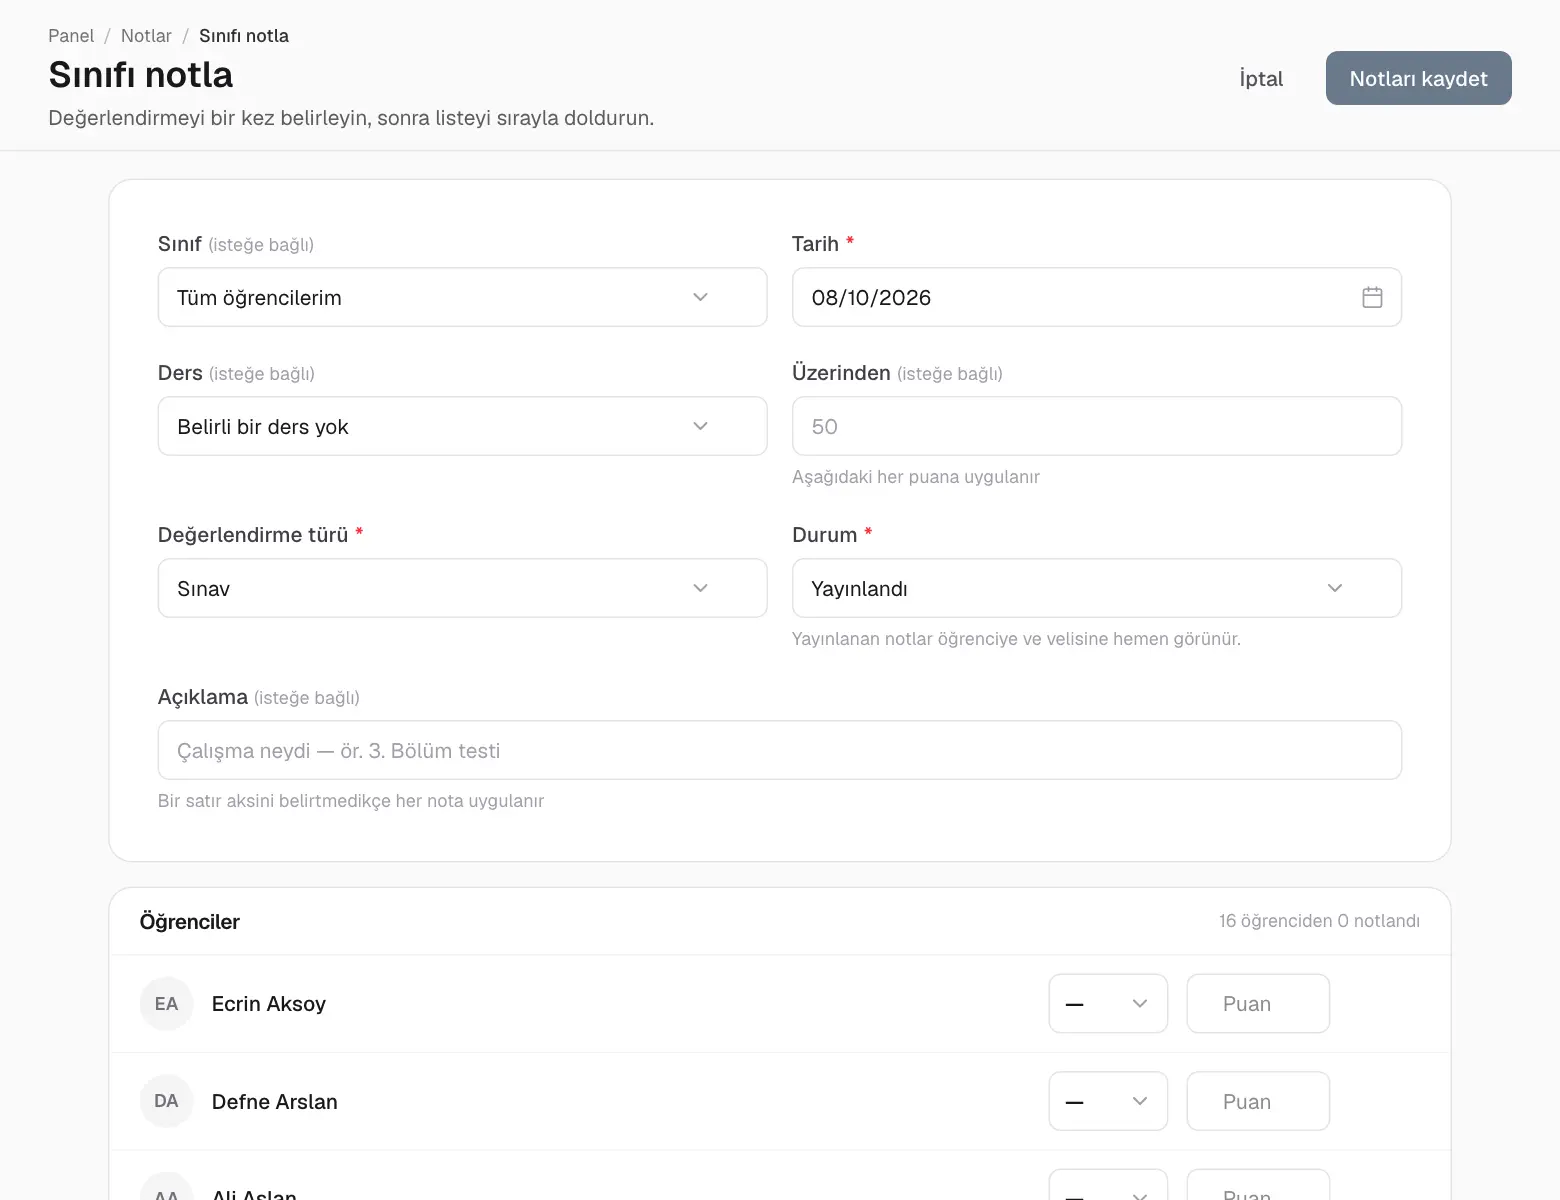Open the Değerlendirme türü dropdown set to Sınav

pyautogui.click(x=462, y=588)
